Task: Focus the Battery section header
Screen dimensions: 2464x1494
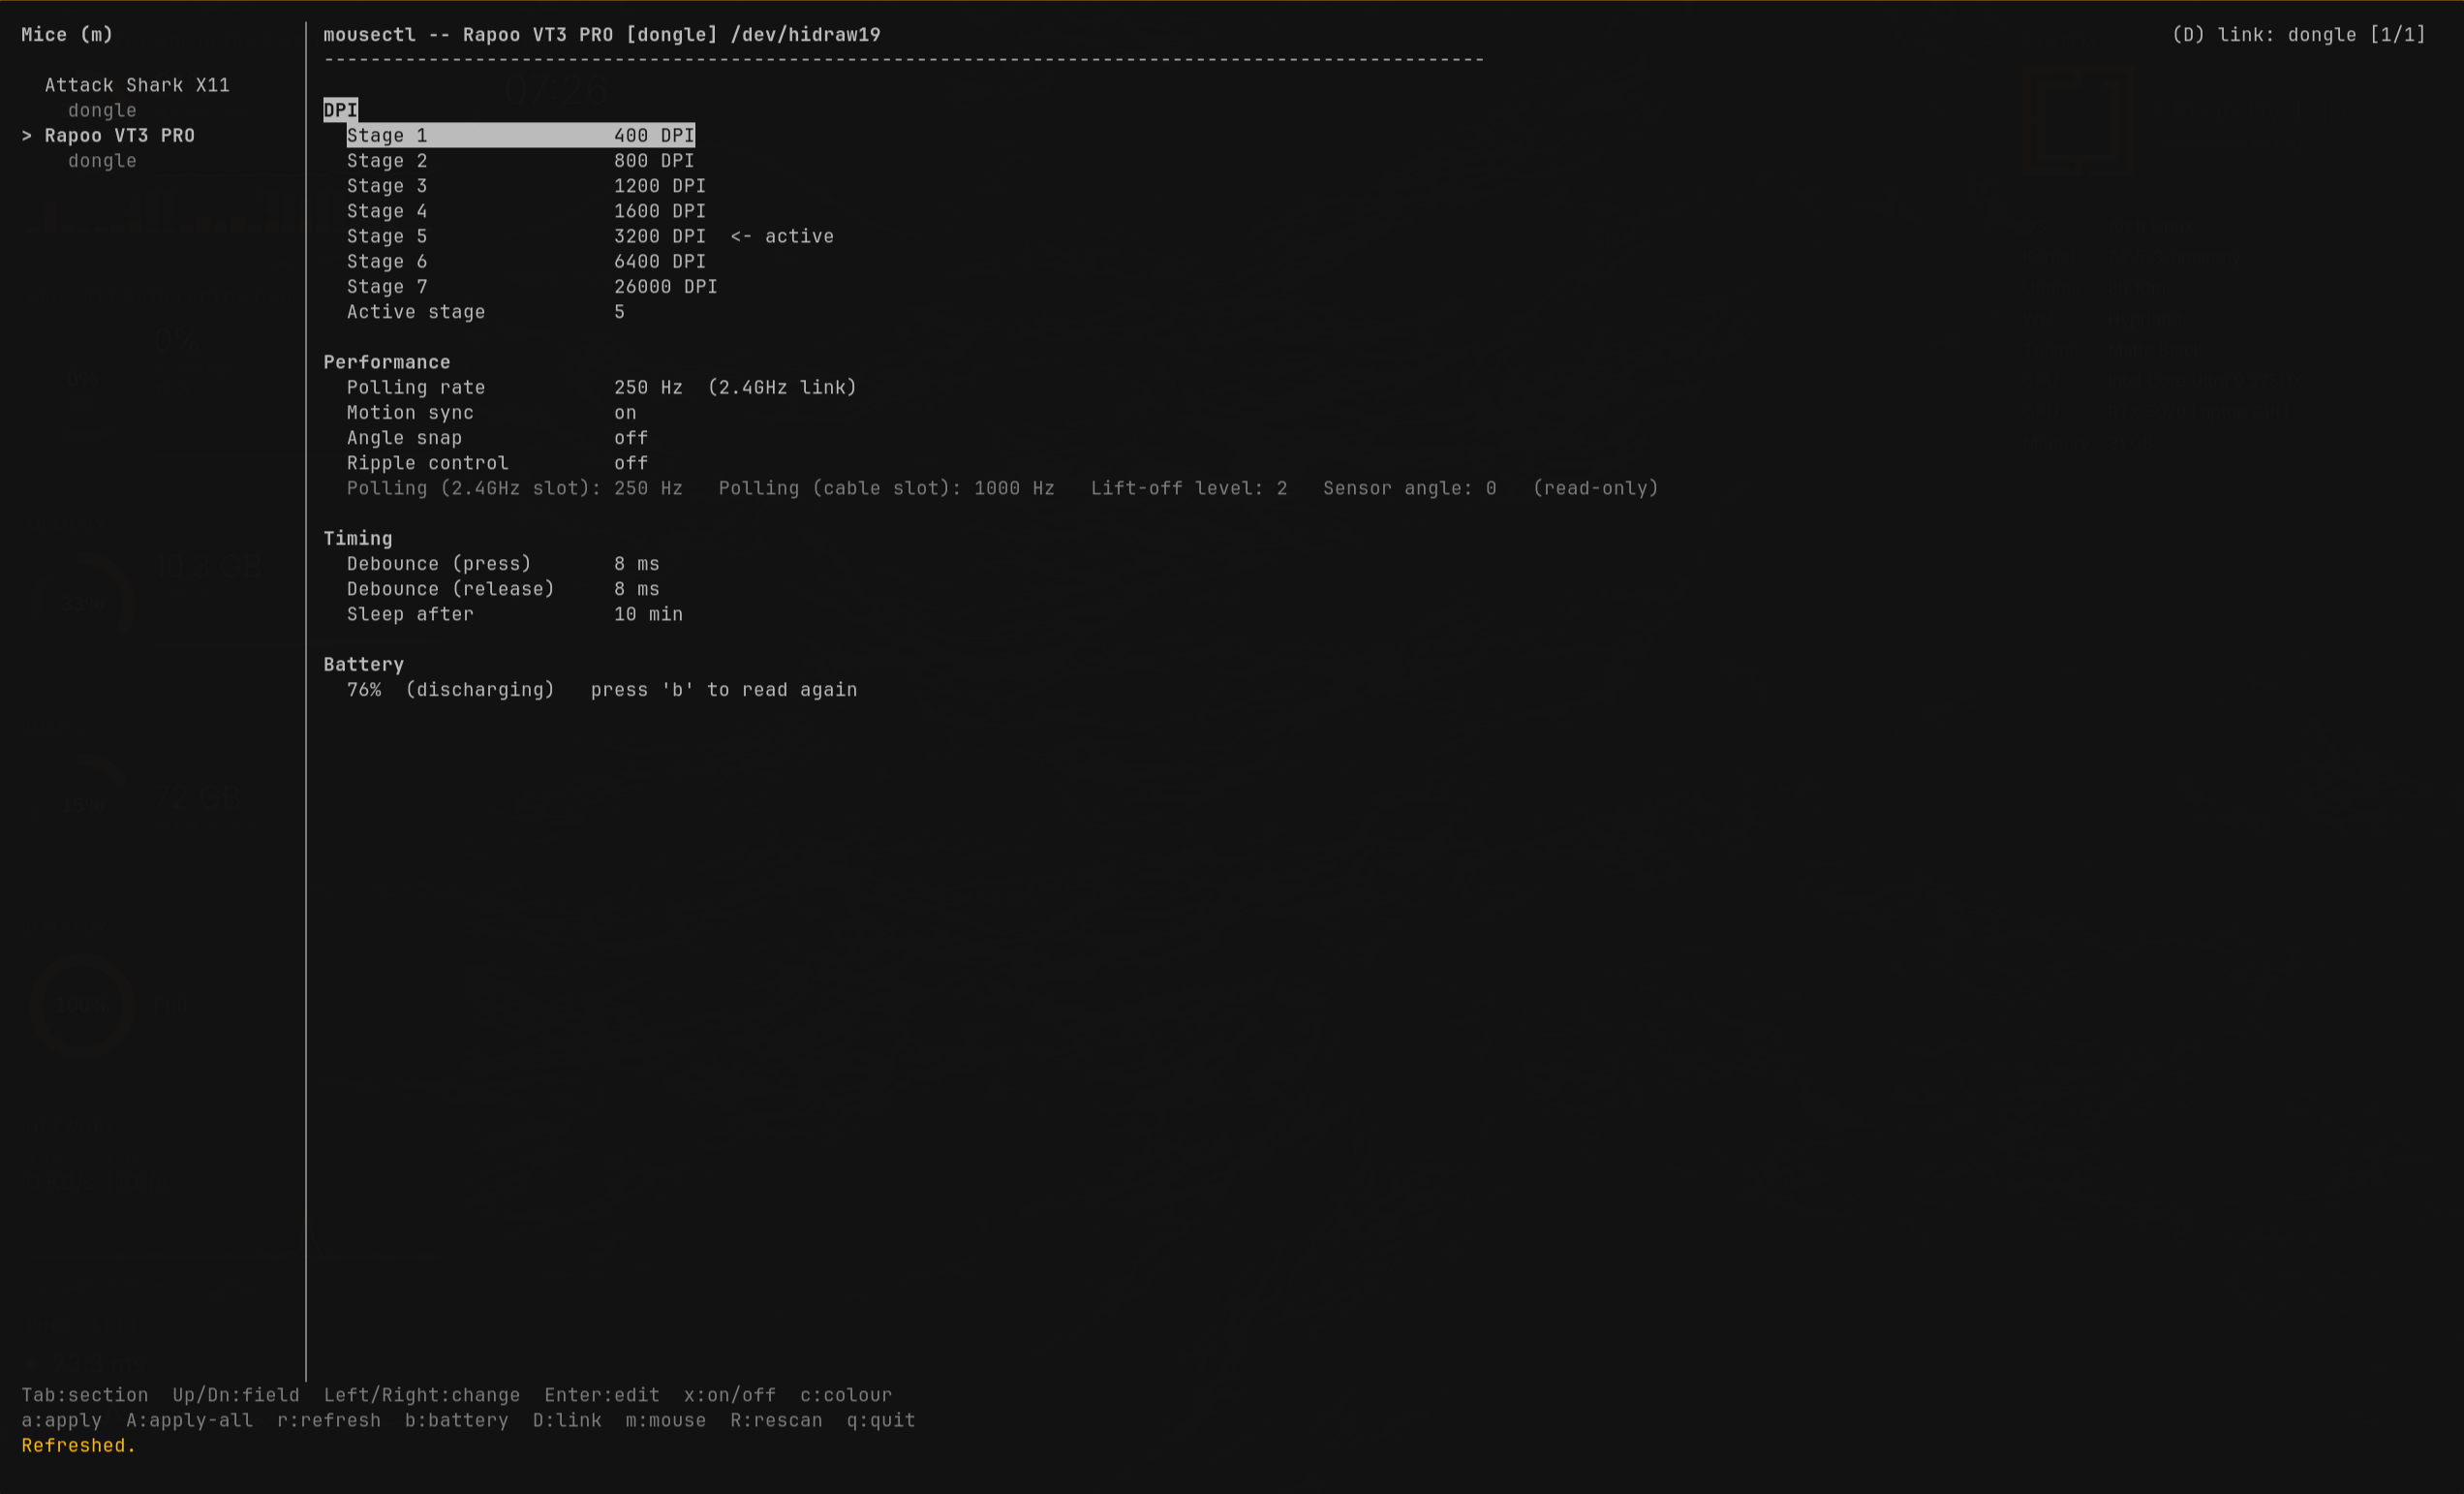Action: click(364, 664)
